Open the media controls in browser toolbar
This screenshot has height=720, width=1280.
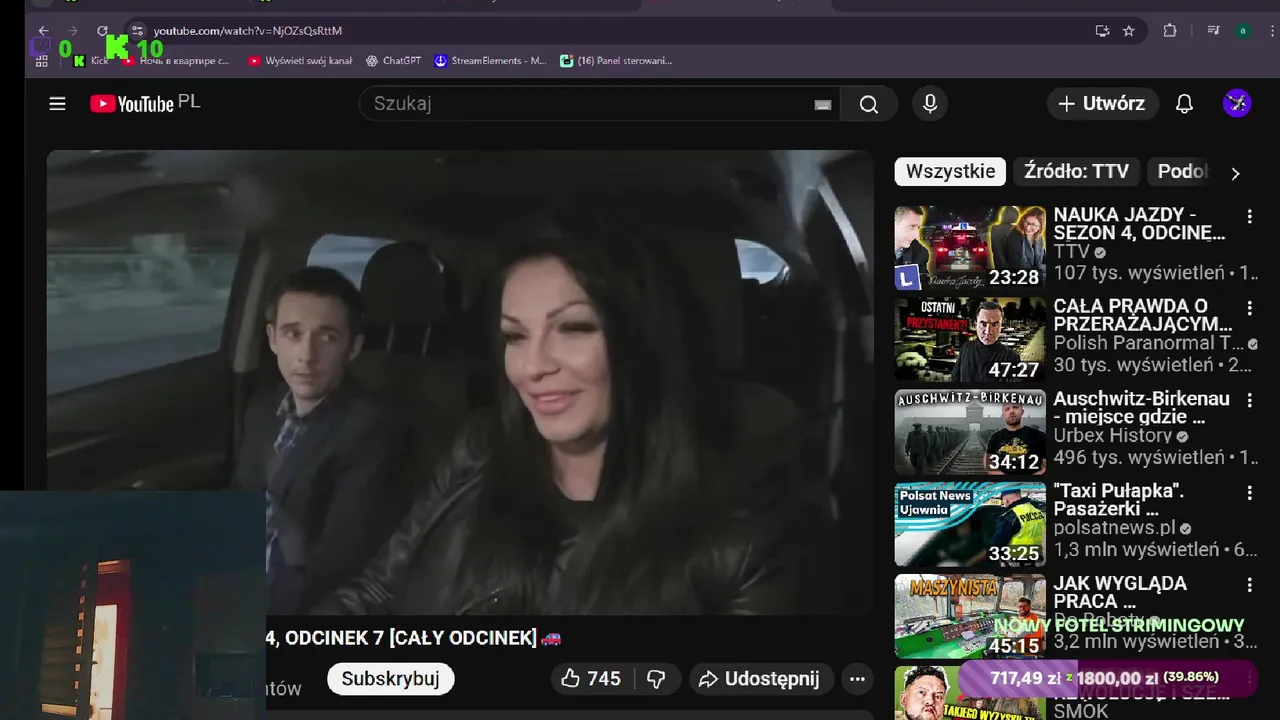1213,31
